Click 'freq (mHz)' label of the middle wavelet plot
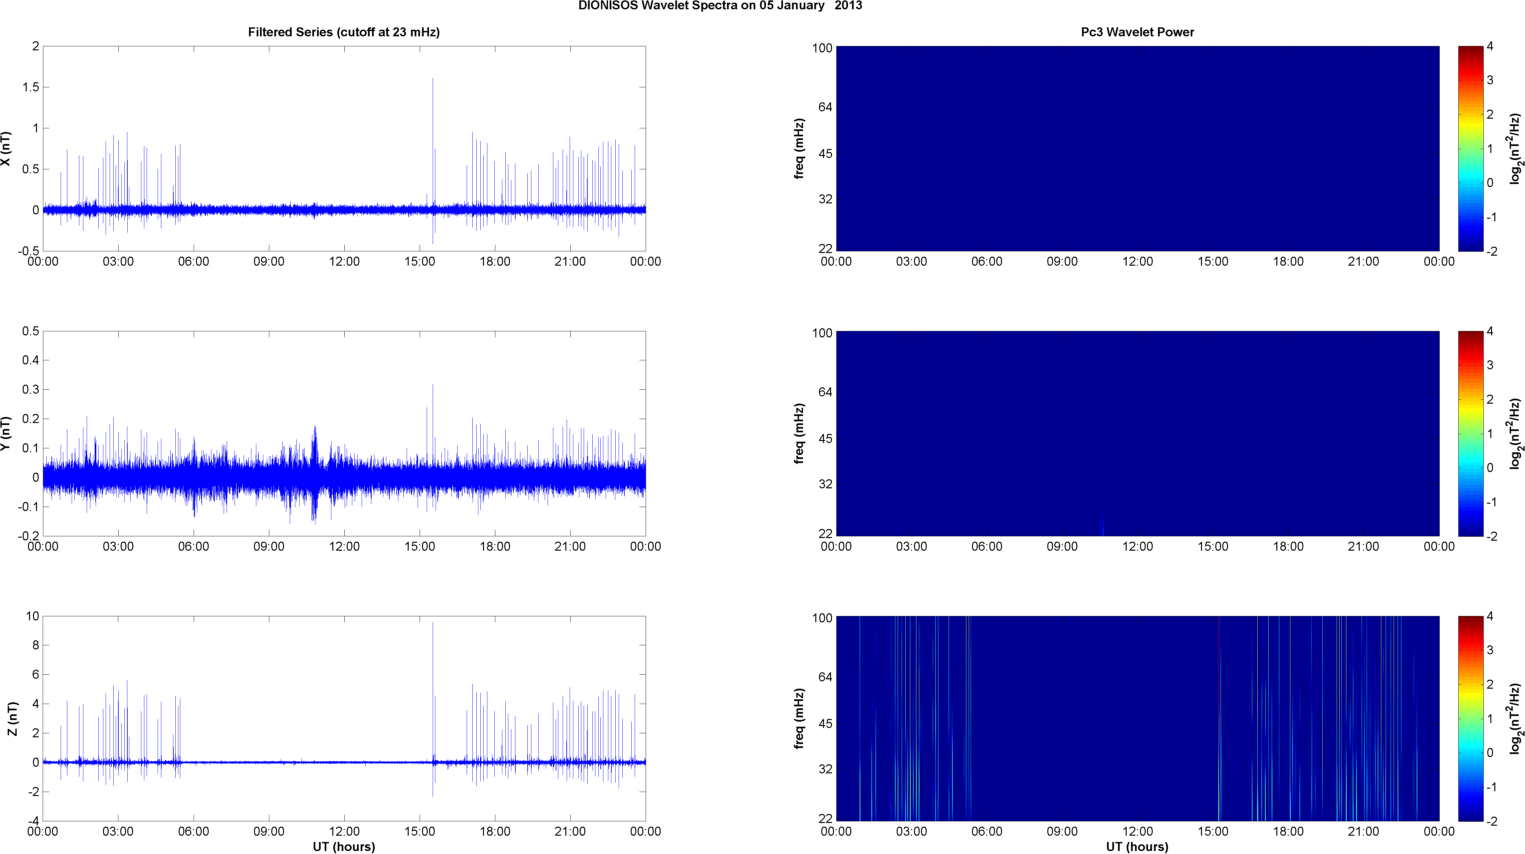1525x854 pixels. tap(799, 434)
